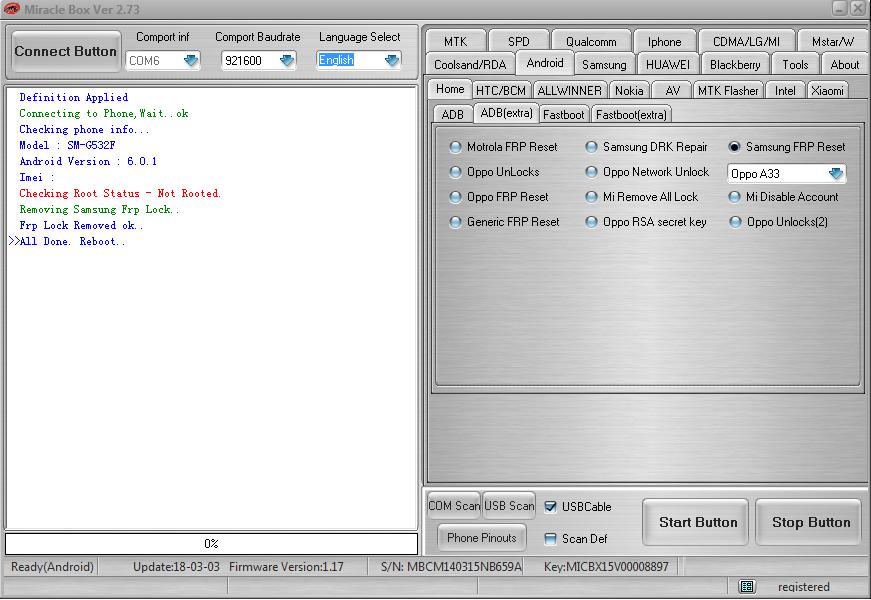
Task: Open the Fastboot(extra) tab
Action: [x=631, y=114]
